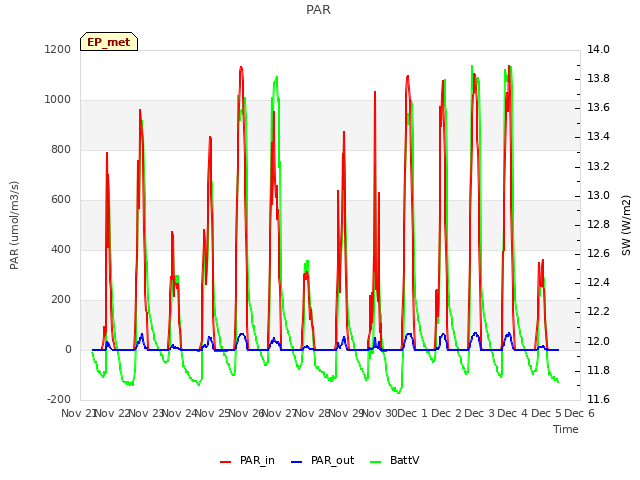
Task: Click the red PAR_in legend swatch
Action: pyautogui.click(x=226, y=462)
